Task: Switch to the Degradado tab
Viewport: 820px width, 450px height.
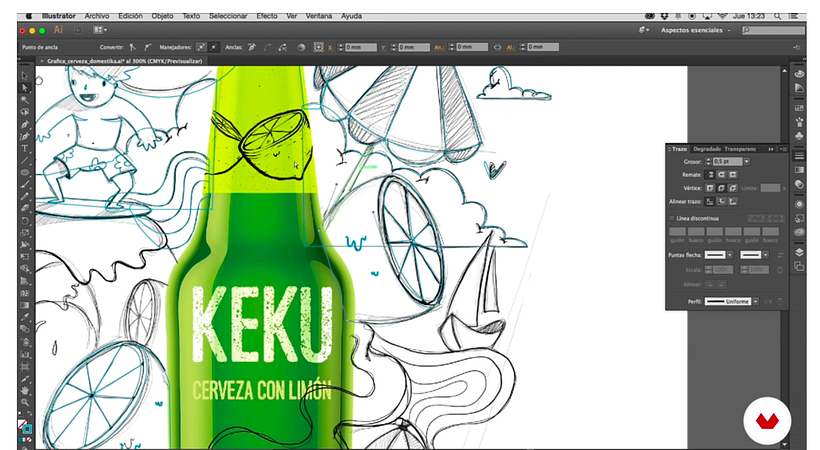Action: coord(707,149)
